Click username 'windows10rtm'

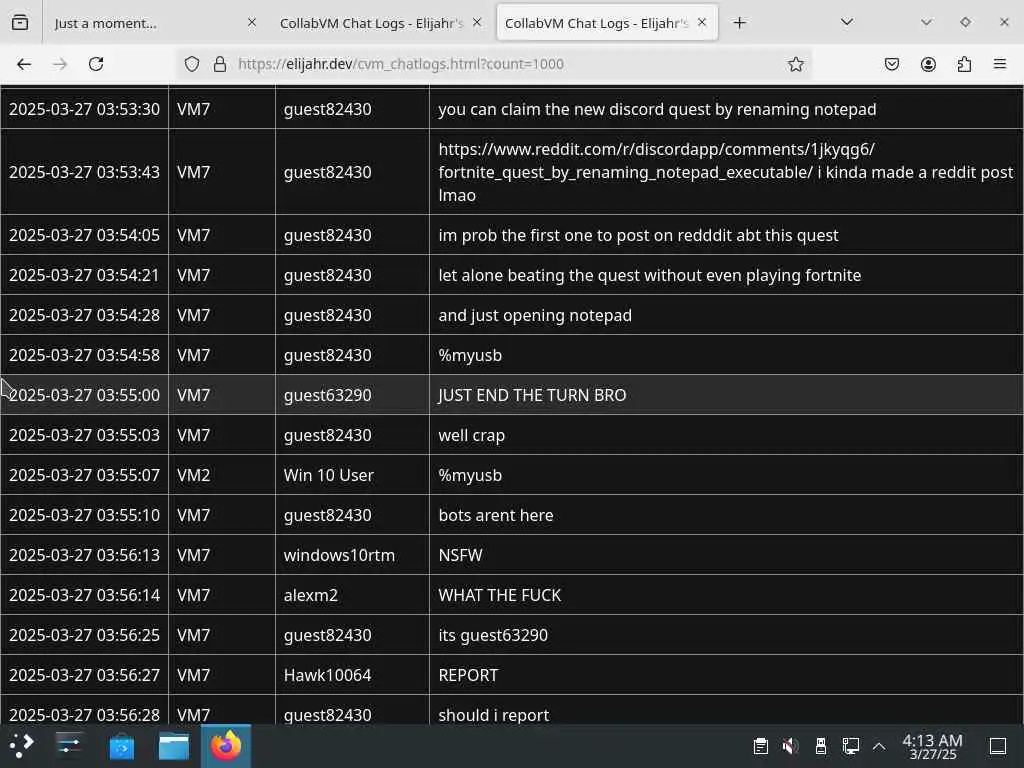[x=339, y=555]
